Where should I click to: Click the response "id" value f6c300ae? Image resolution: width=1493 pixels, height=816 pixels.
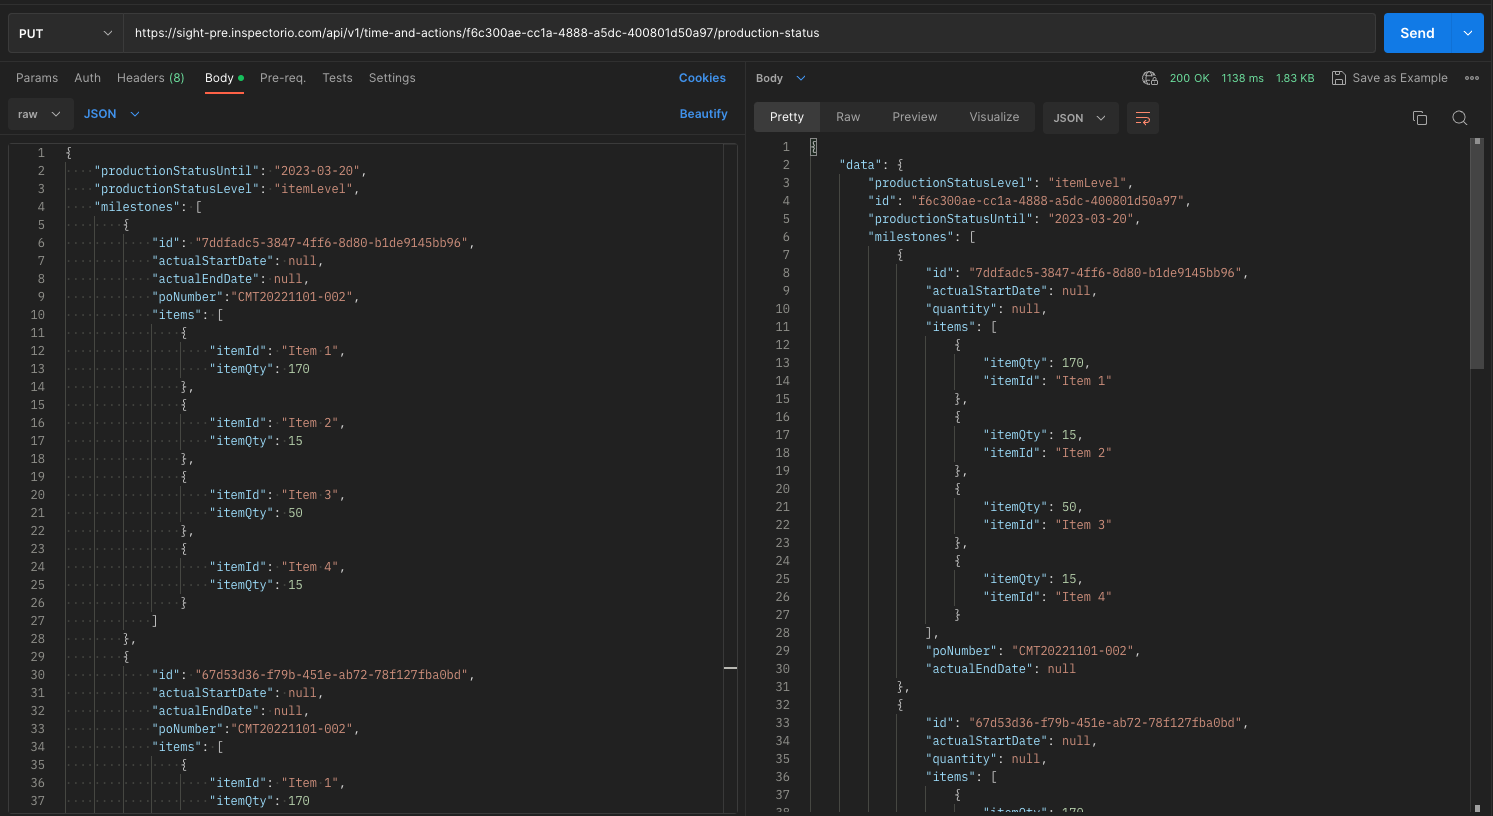[1047, 201]
